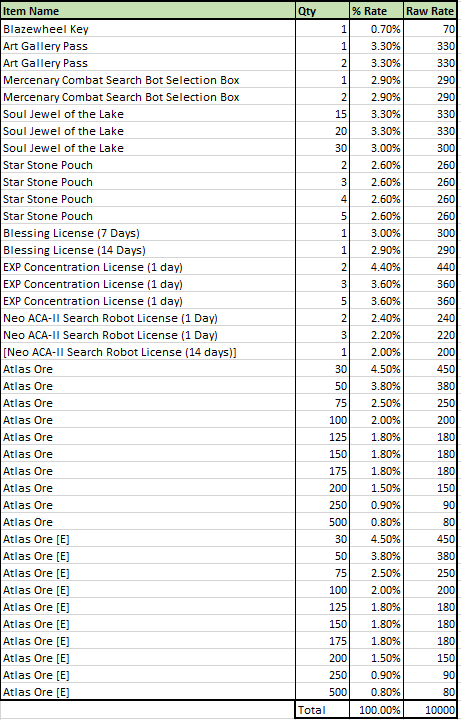Click the raw rate 240 cell
Screen dimensions: 461x720
tap(430, 318)
